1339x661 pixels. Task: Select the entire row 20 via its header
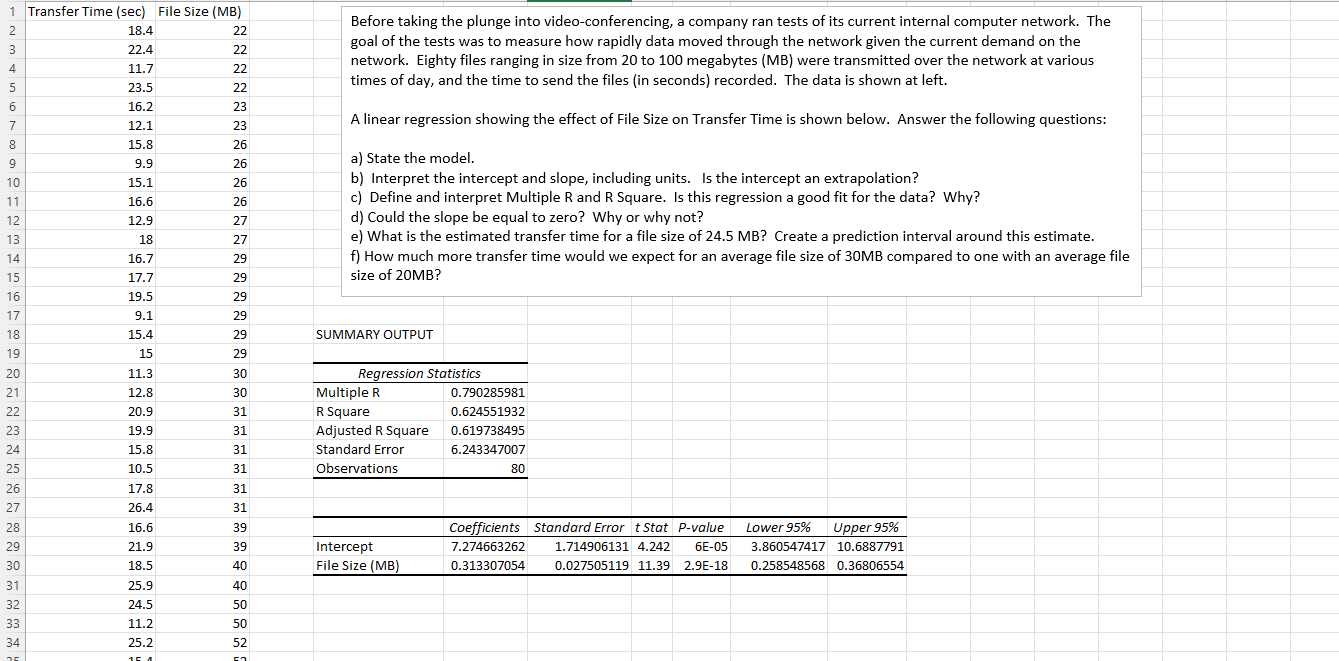11,373
